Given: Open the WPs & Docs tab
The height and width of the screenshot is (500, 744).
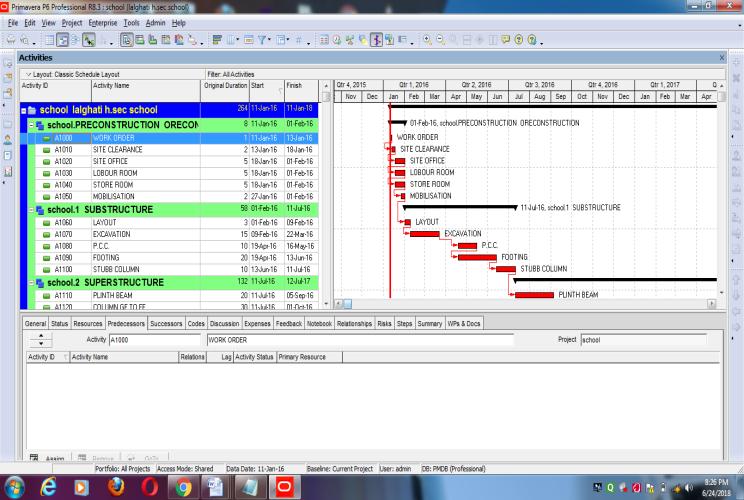Looking at the screenshot, I should click(464, 324).
